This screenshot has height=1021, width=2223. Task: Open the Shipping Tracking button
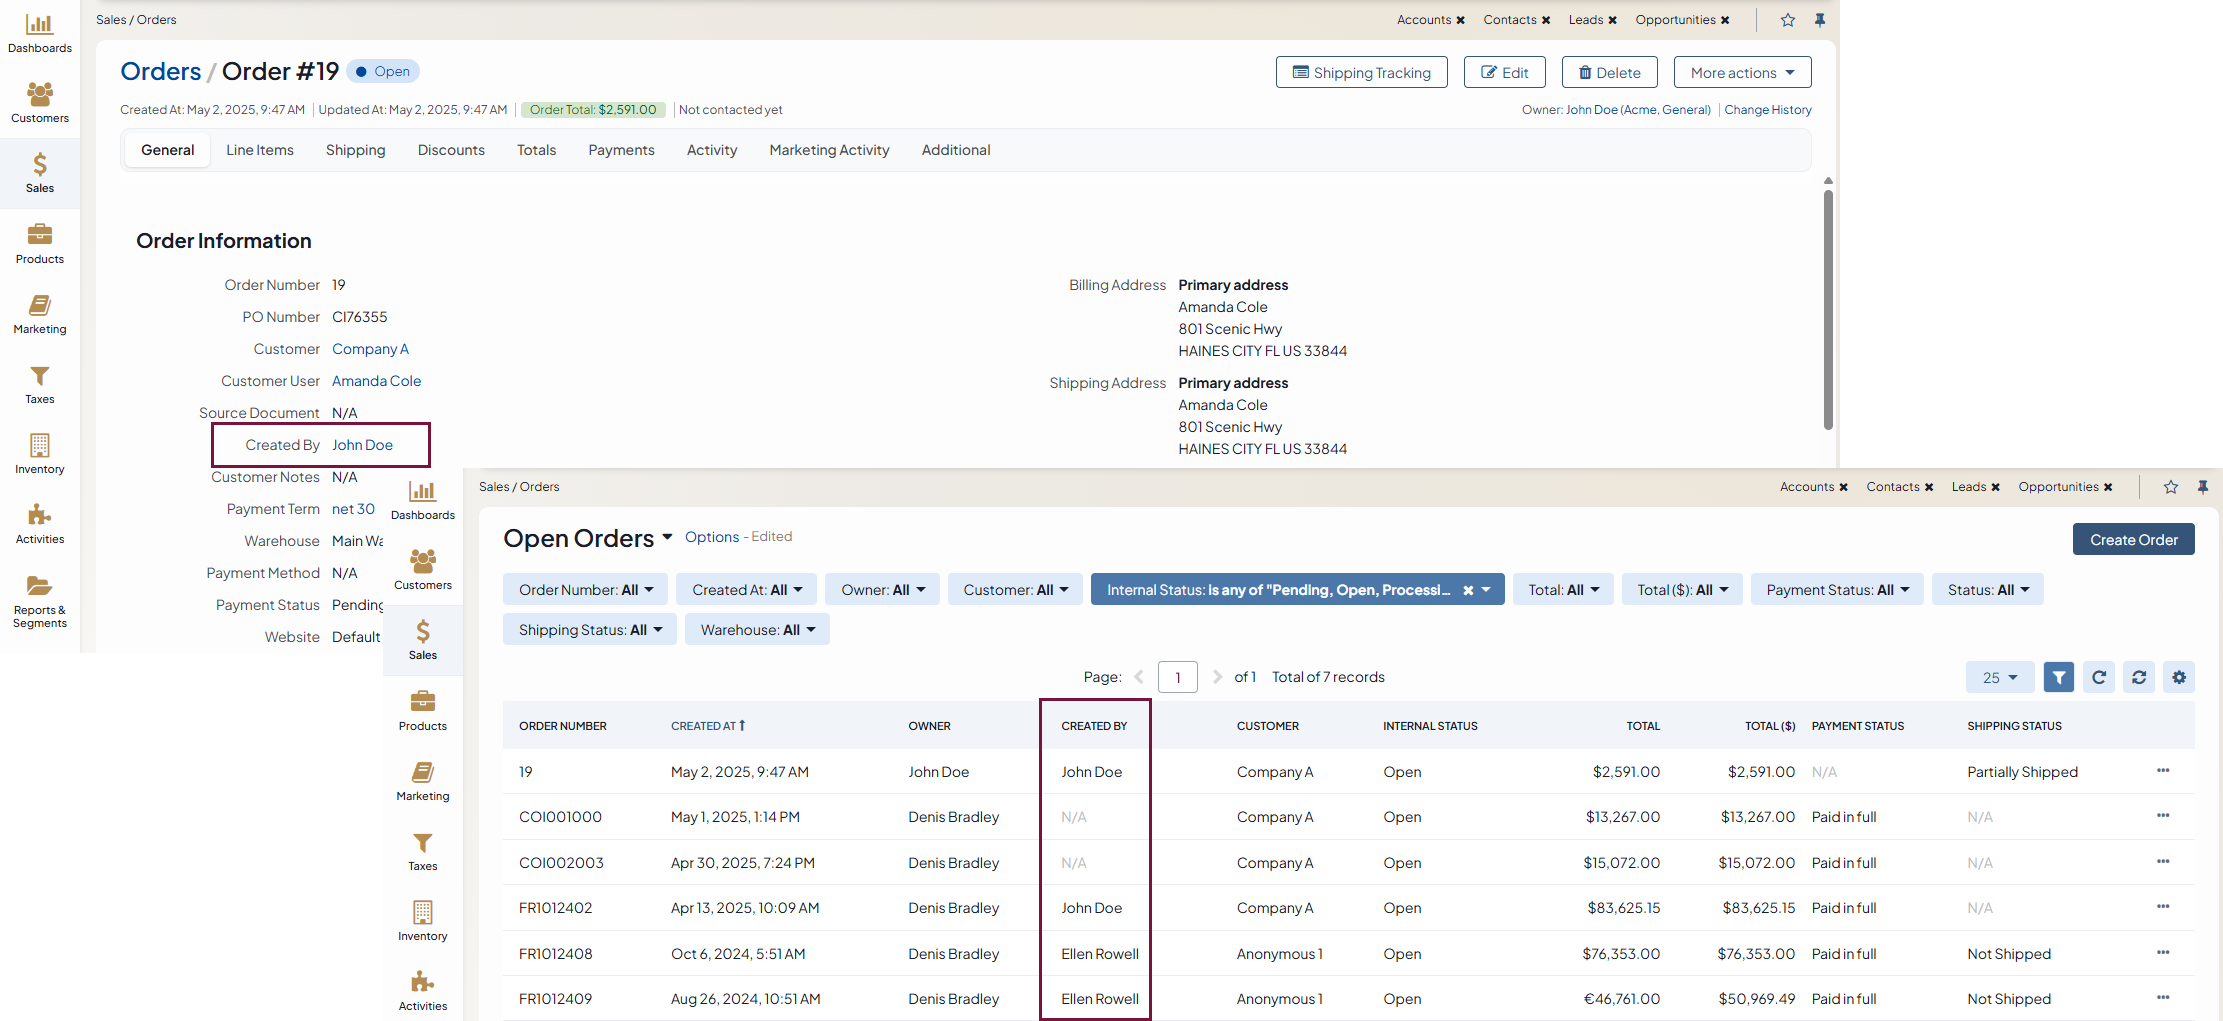point(1360,73)
